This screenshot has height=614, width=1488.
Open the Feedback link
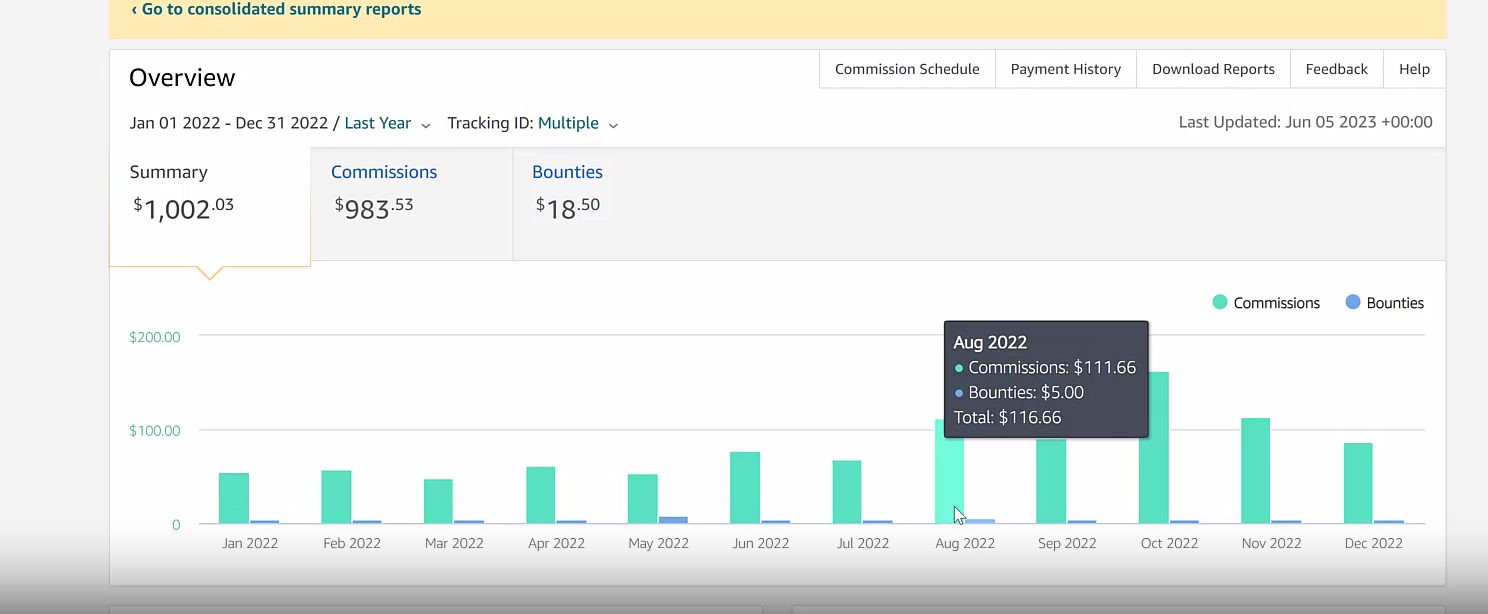1336,69
